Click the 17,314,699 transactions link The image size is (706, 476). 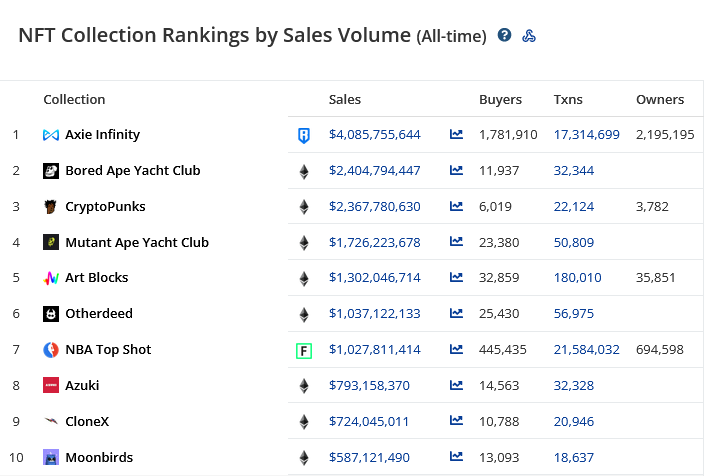click(587, 135)
